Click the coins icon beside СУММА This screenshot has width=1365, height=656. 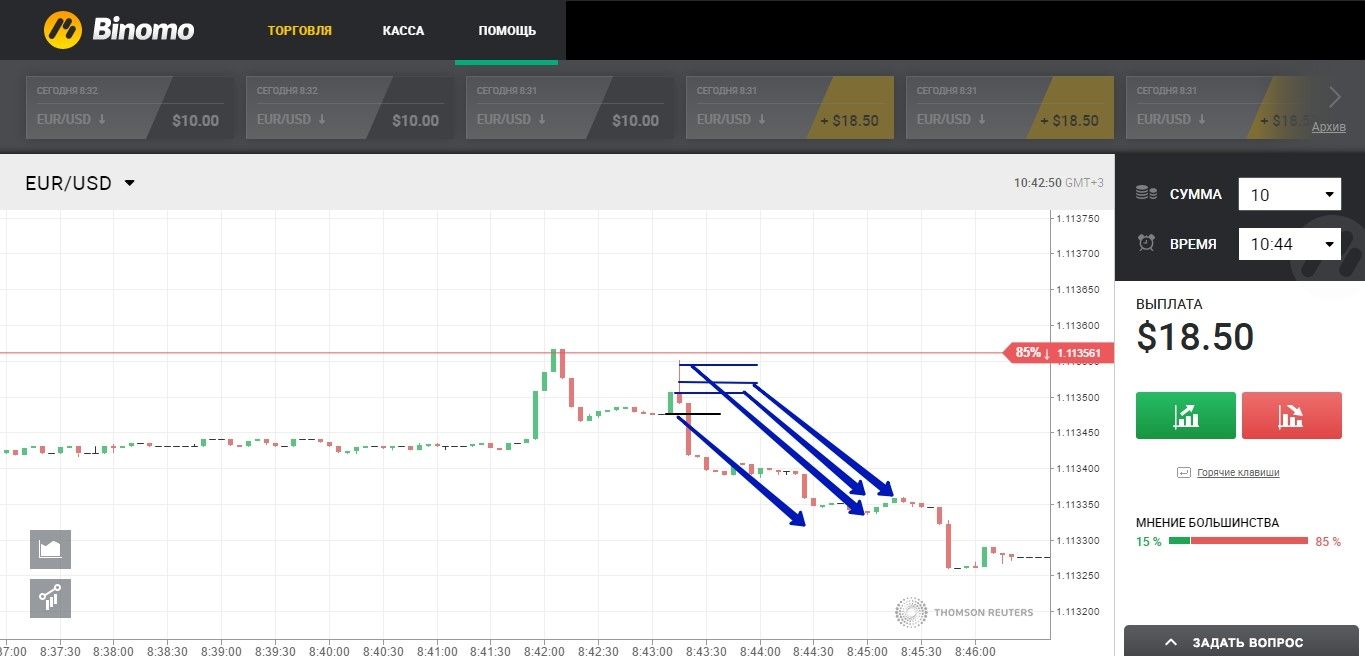pyautogui.click(x=1146, y=193)
